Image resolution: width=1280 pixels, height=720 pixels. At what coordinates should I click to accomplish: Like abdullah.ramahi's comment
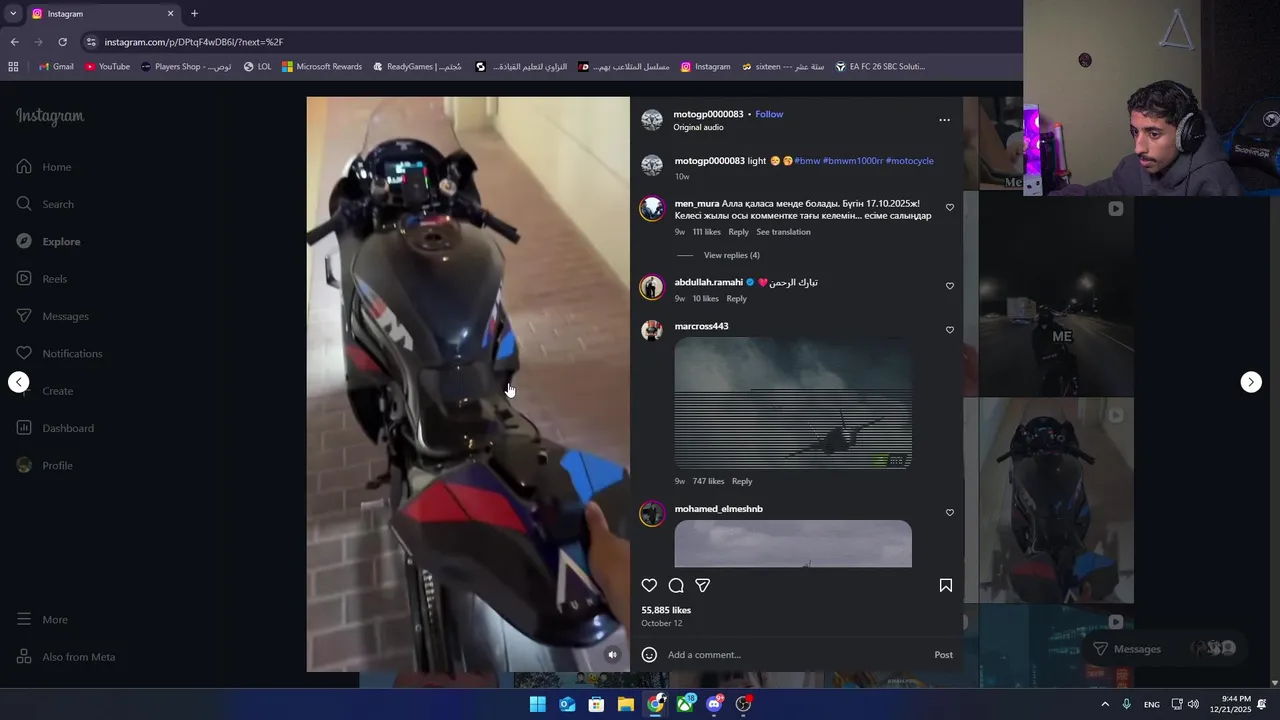950,286
